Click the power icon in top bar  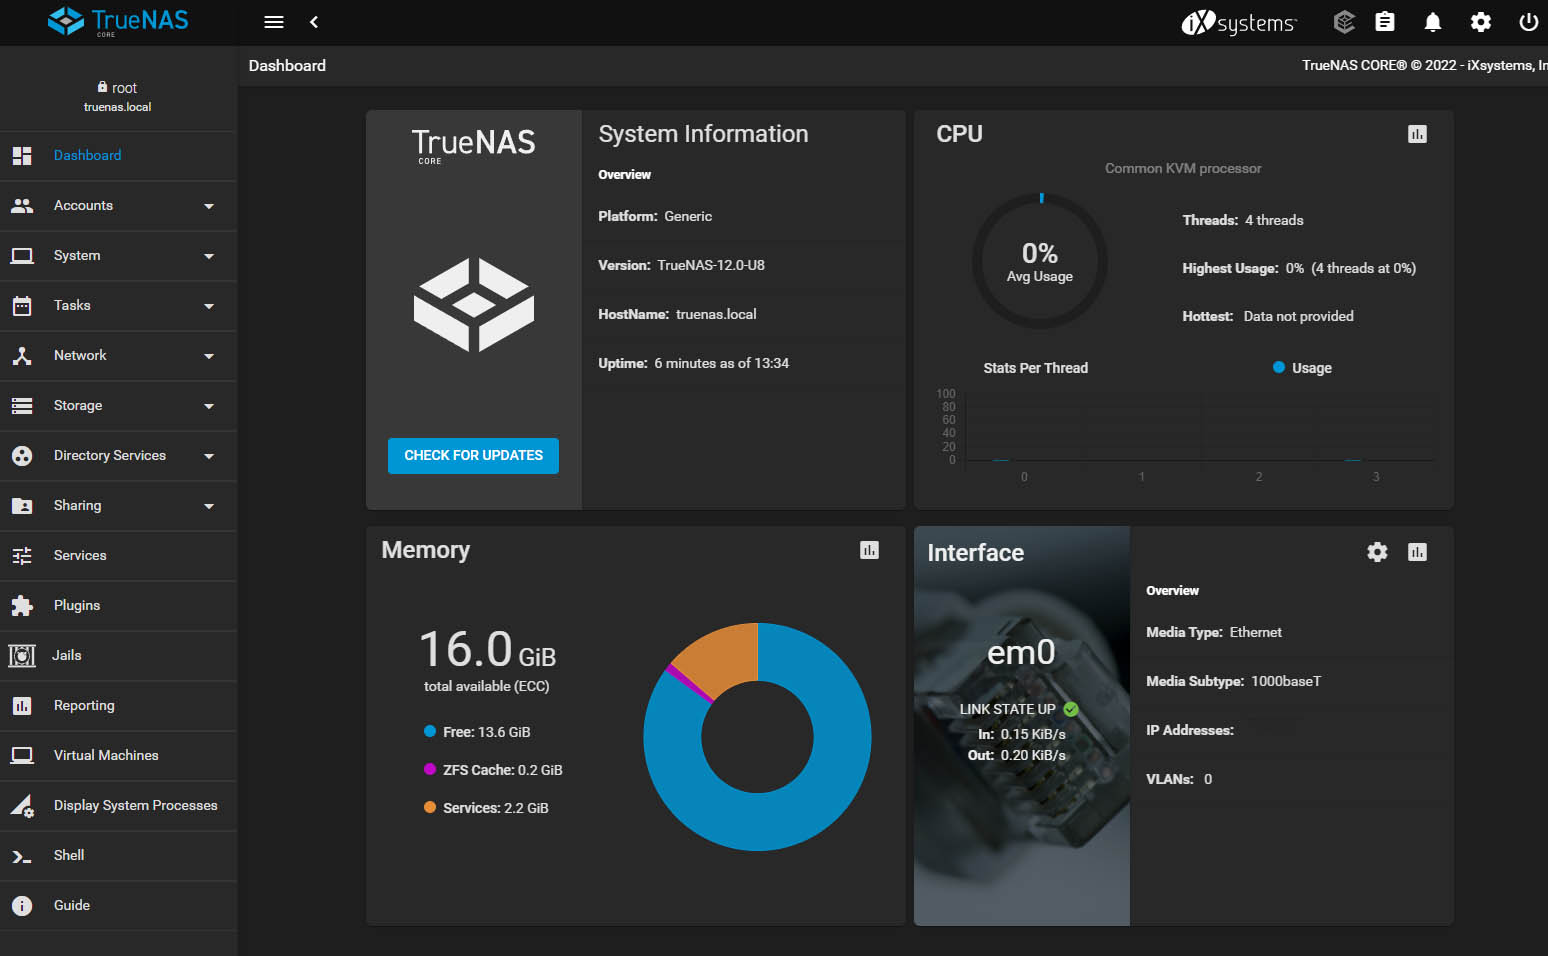(1527, 22)
